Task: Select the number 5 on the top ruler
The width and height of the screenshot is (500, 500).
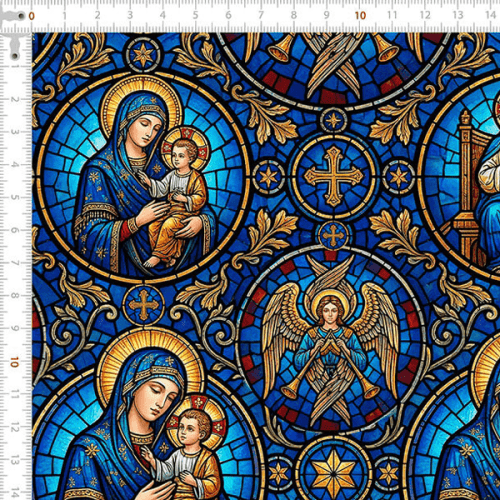Action: (x=195, y=15)
